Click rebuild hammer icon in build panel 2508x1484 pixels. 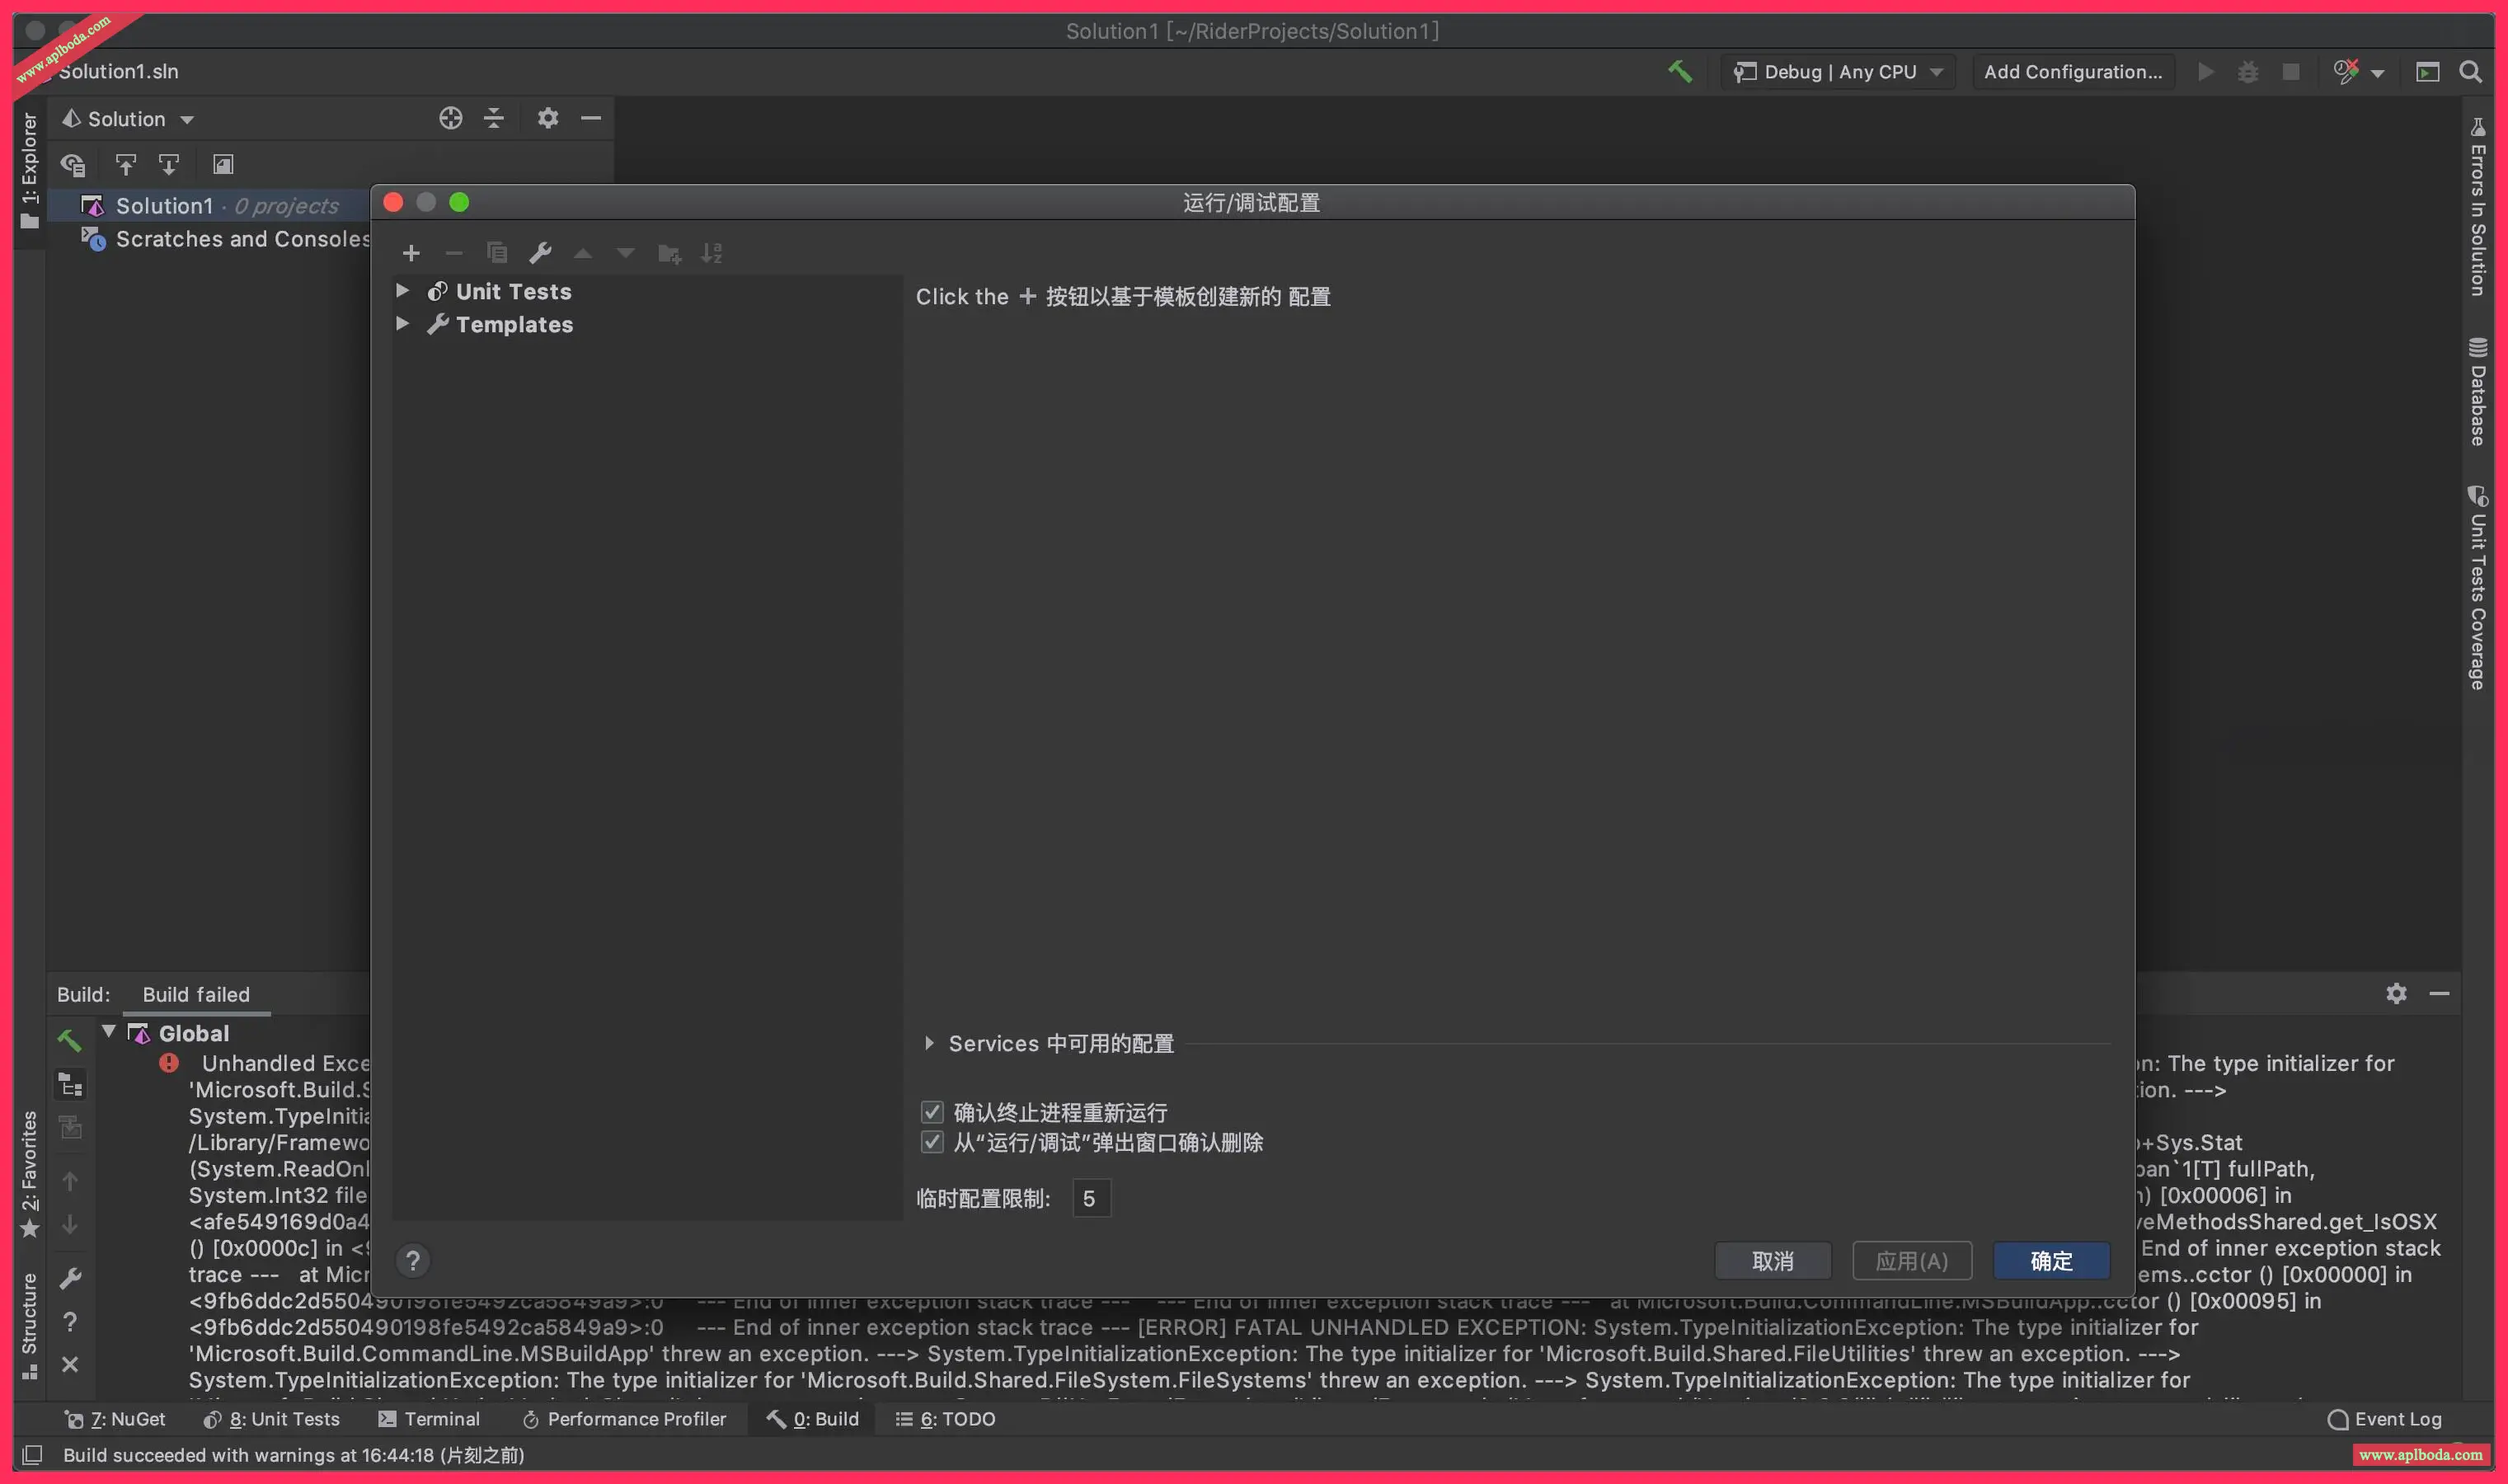69,1040
